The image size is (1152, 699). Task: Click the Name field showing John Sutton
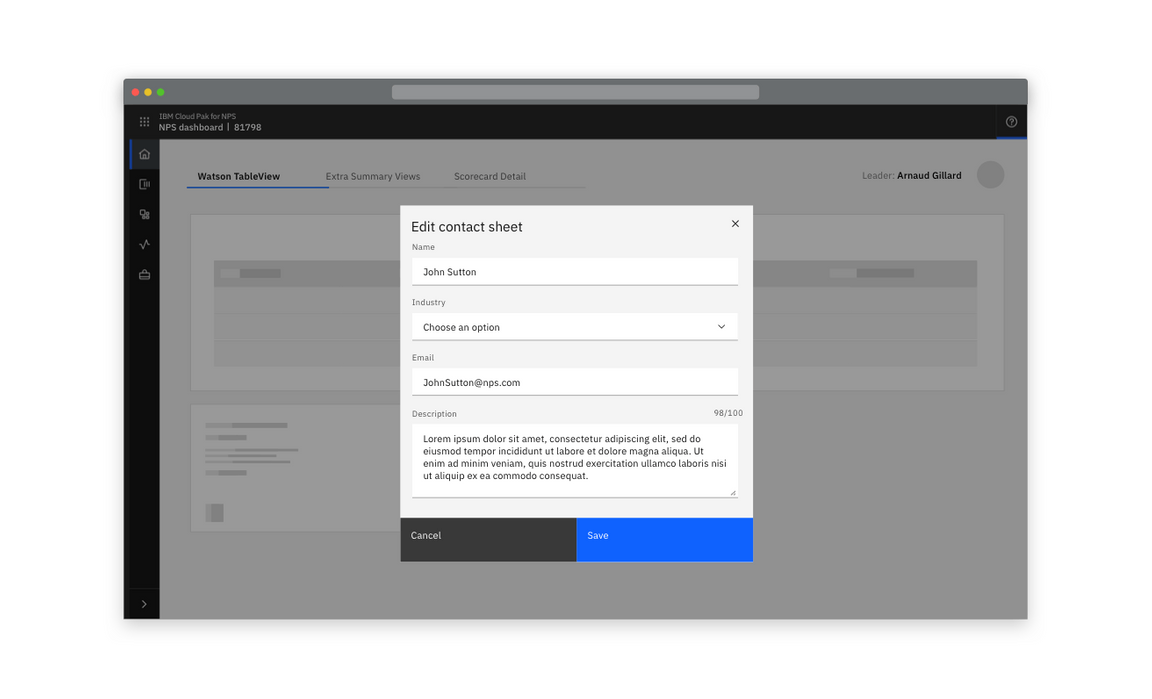575,271
